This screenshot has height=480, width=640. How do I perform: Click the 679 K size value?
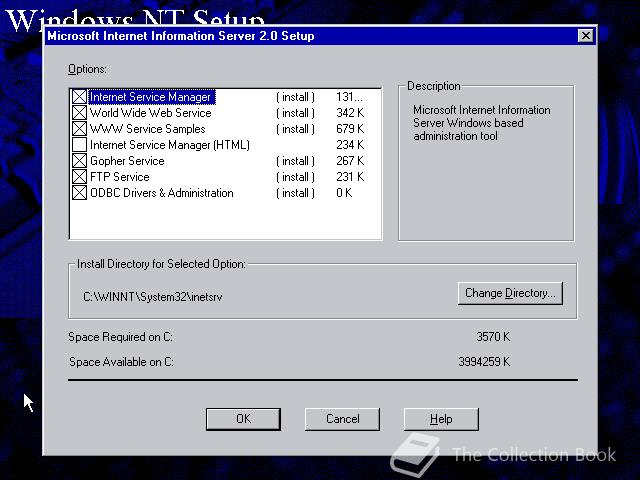pyautogui.click(x=350, y=129)
